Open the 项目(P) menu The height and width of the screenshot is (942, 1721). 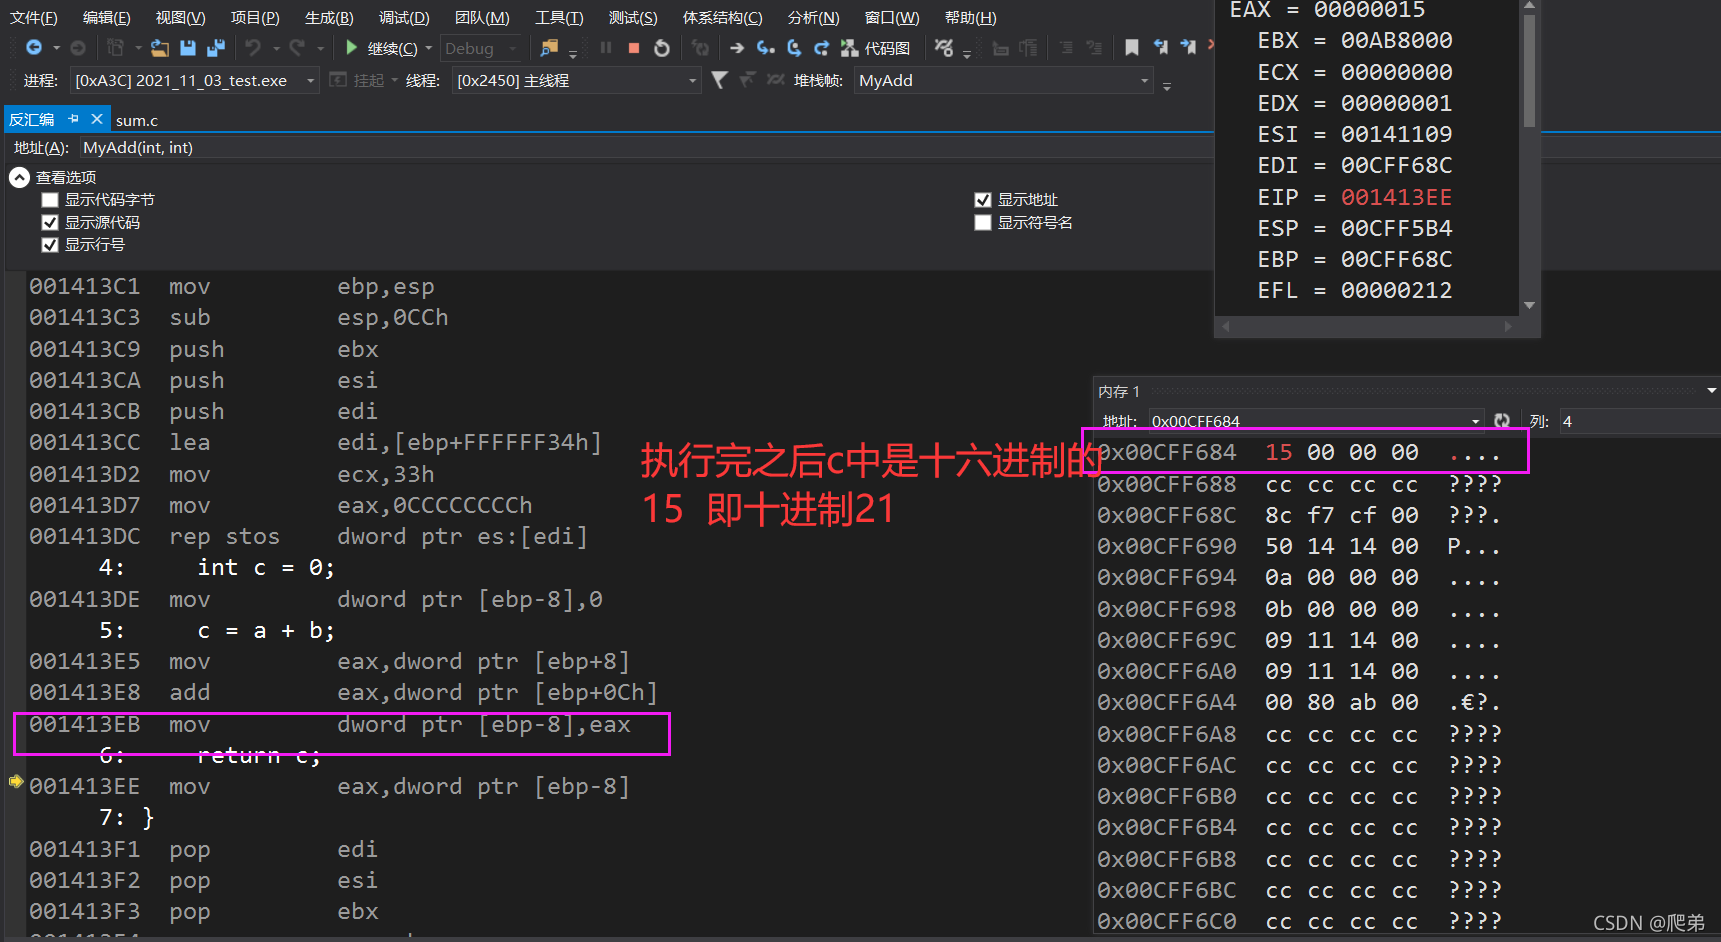coord(255,18)
